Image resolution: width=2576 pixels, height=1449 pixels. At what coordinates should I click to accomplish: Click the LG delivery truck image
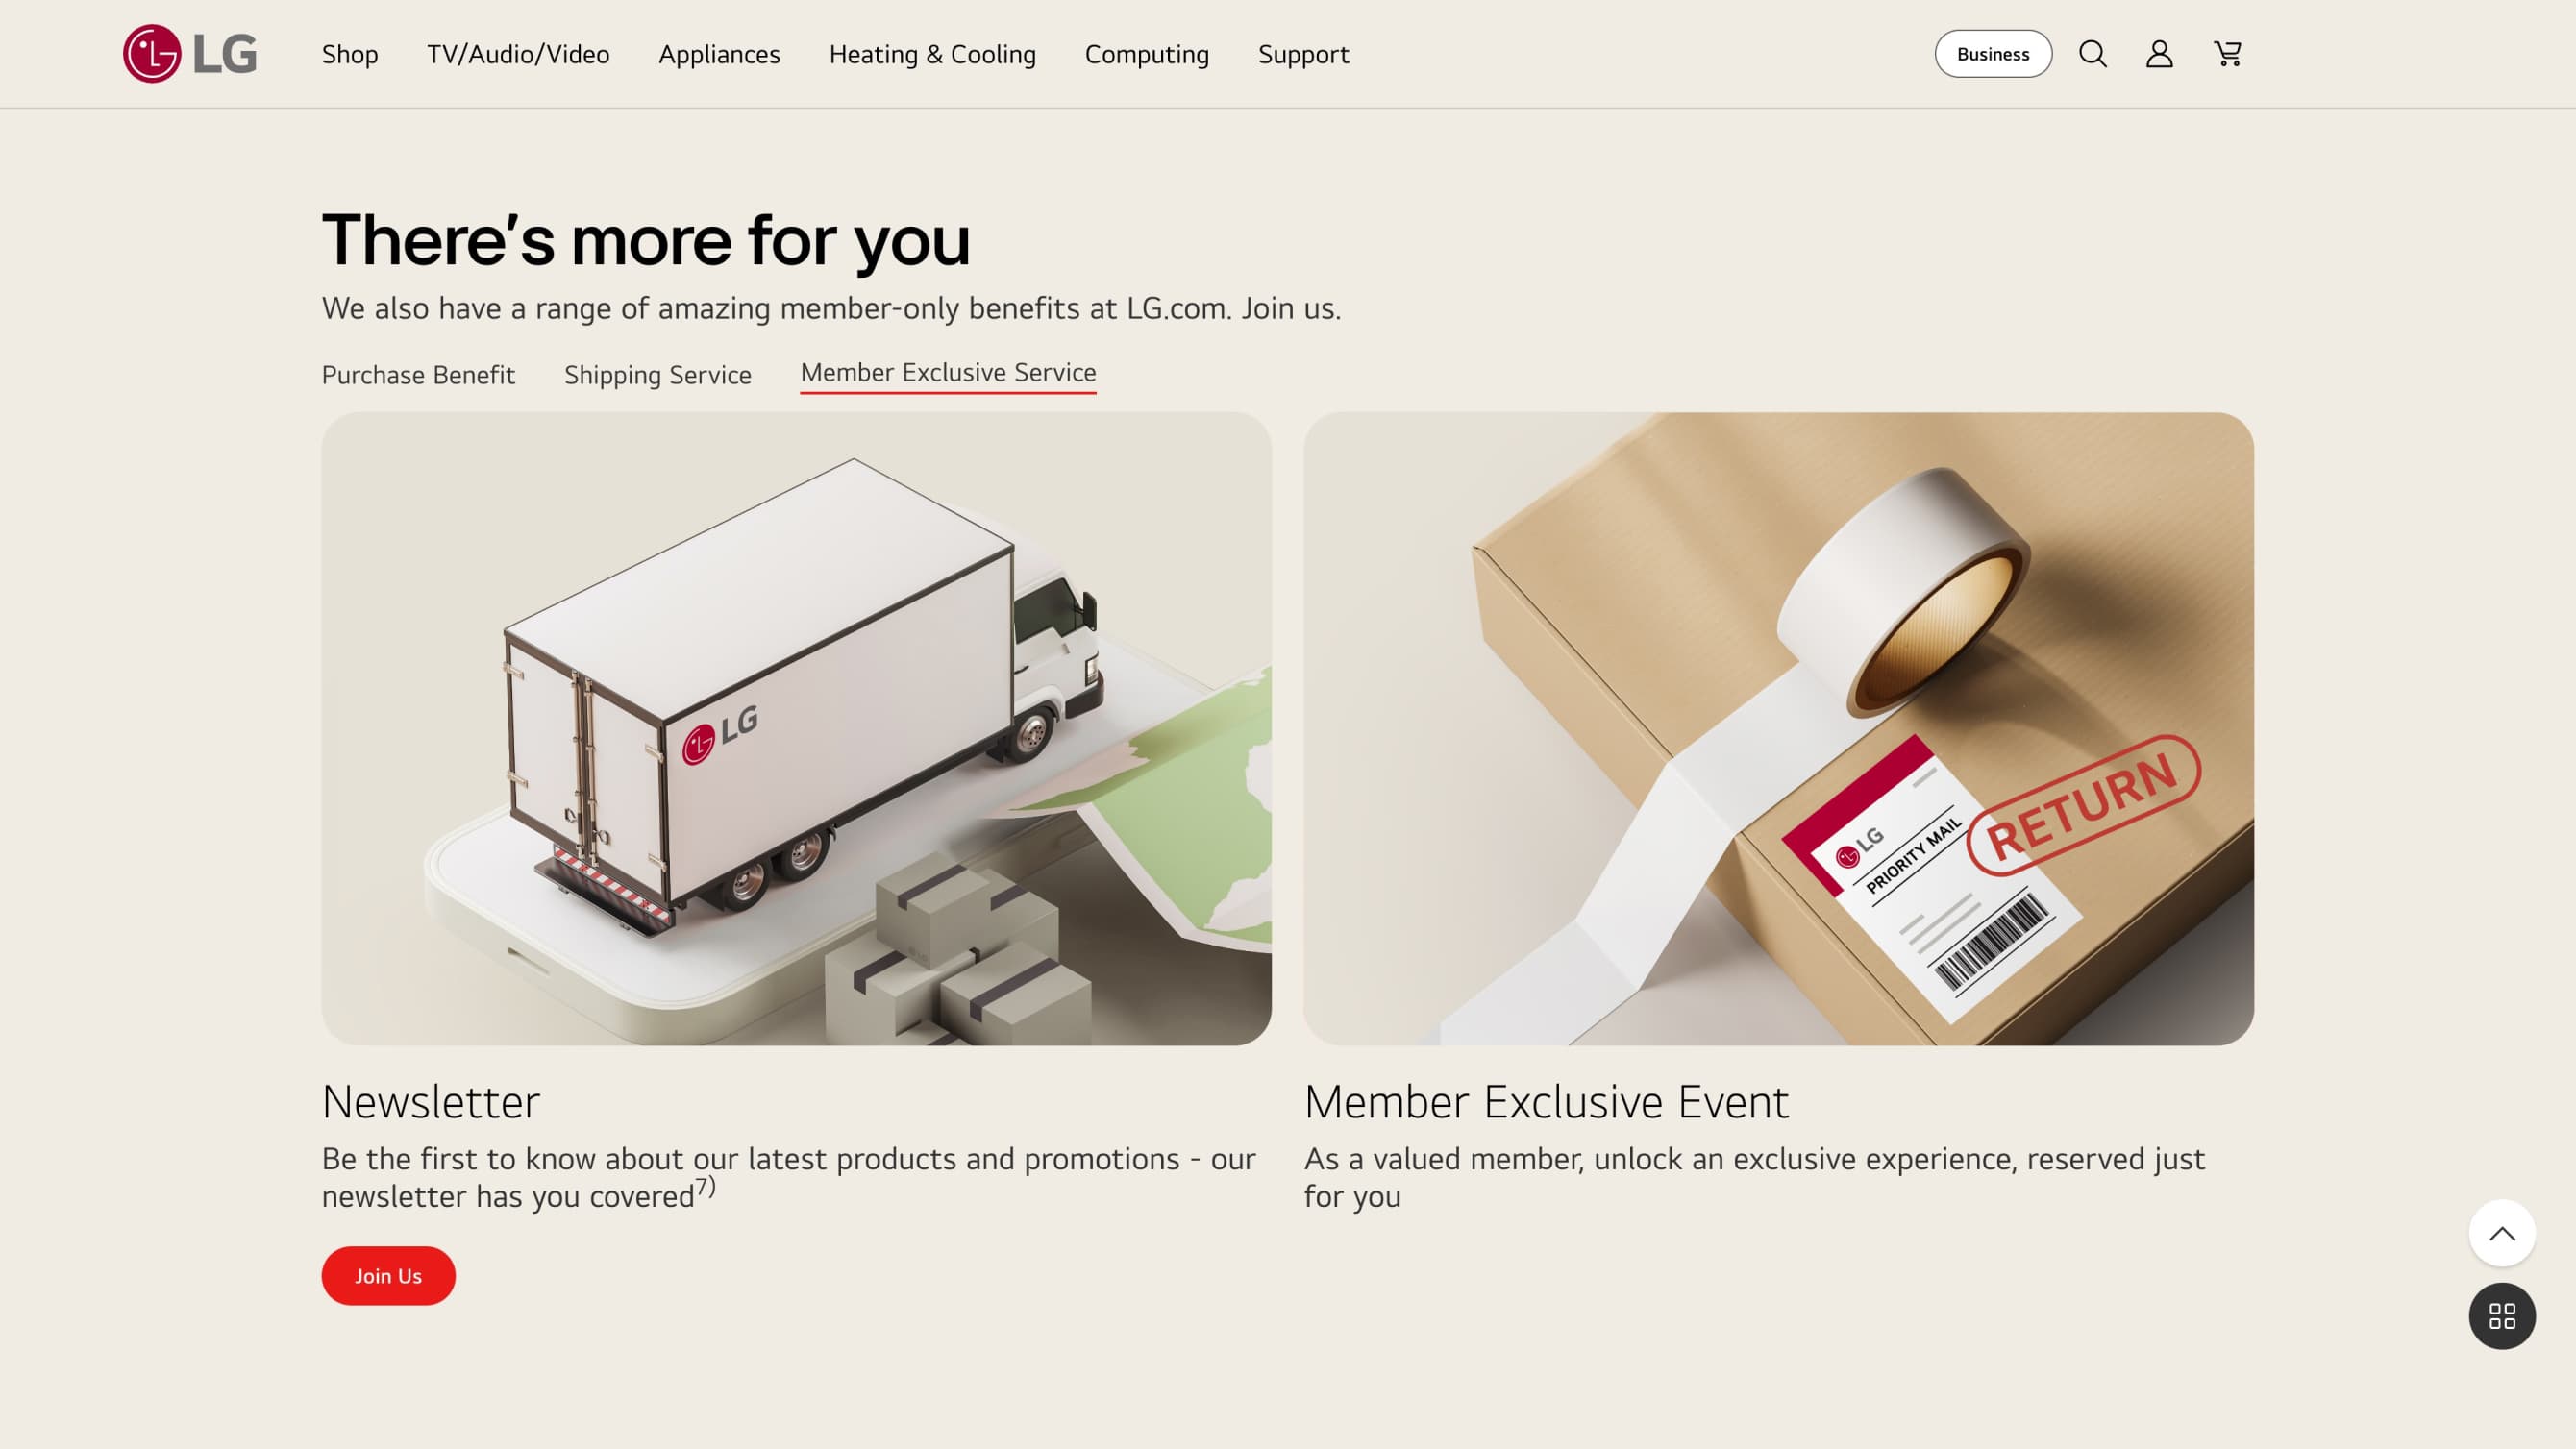coord(796,729)
